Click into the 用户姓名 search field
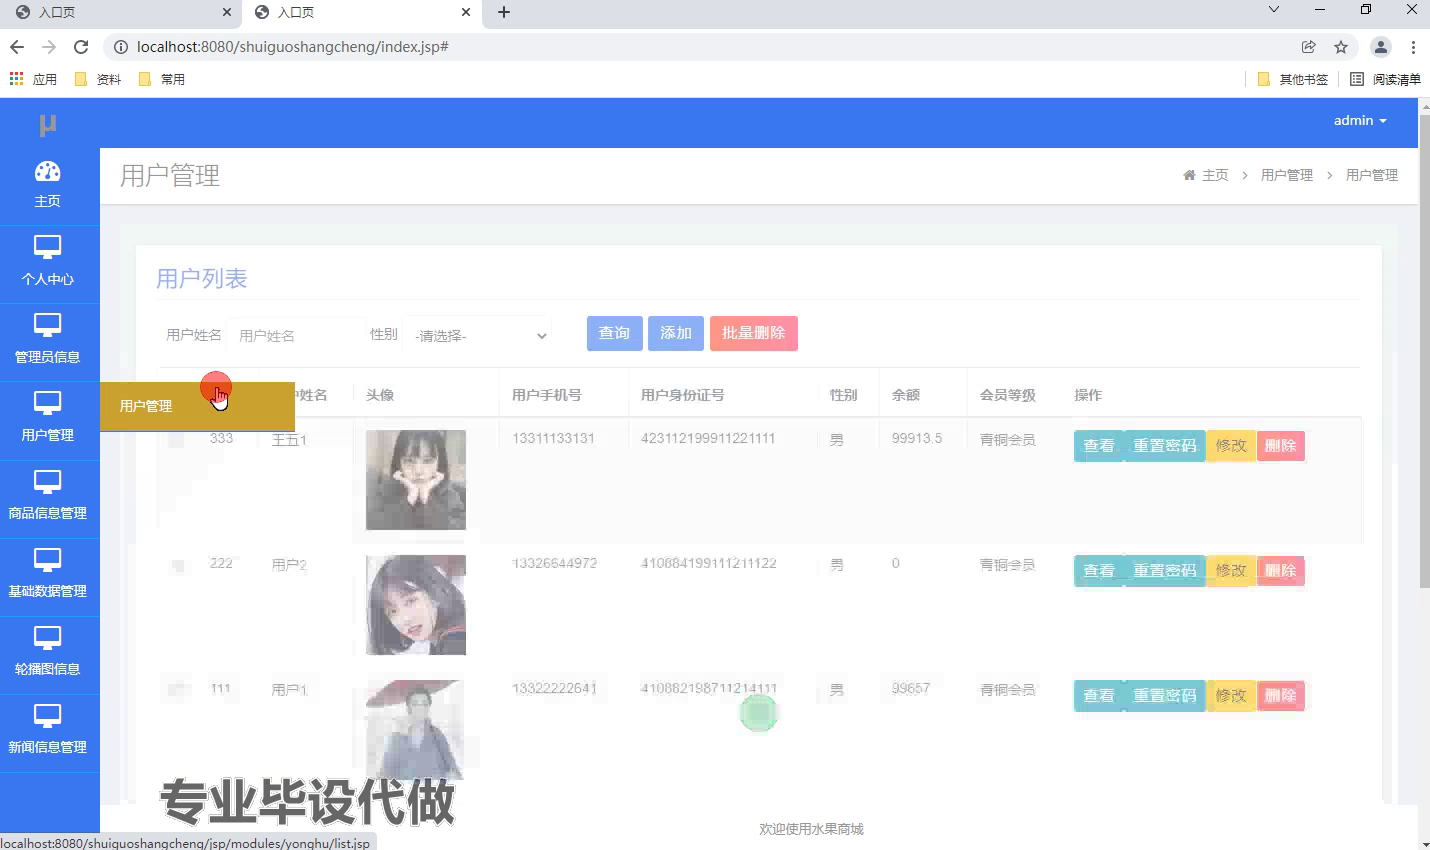The height and width of the screenshot is (850, 1430). coord(296,335)
